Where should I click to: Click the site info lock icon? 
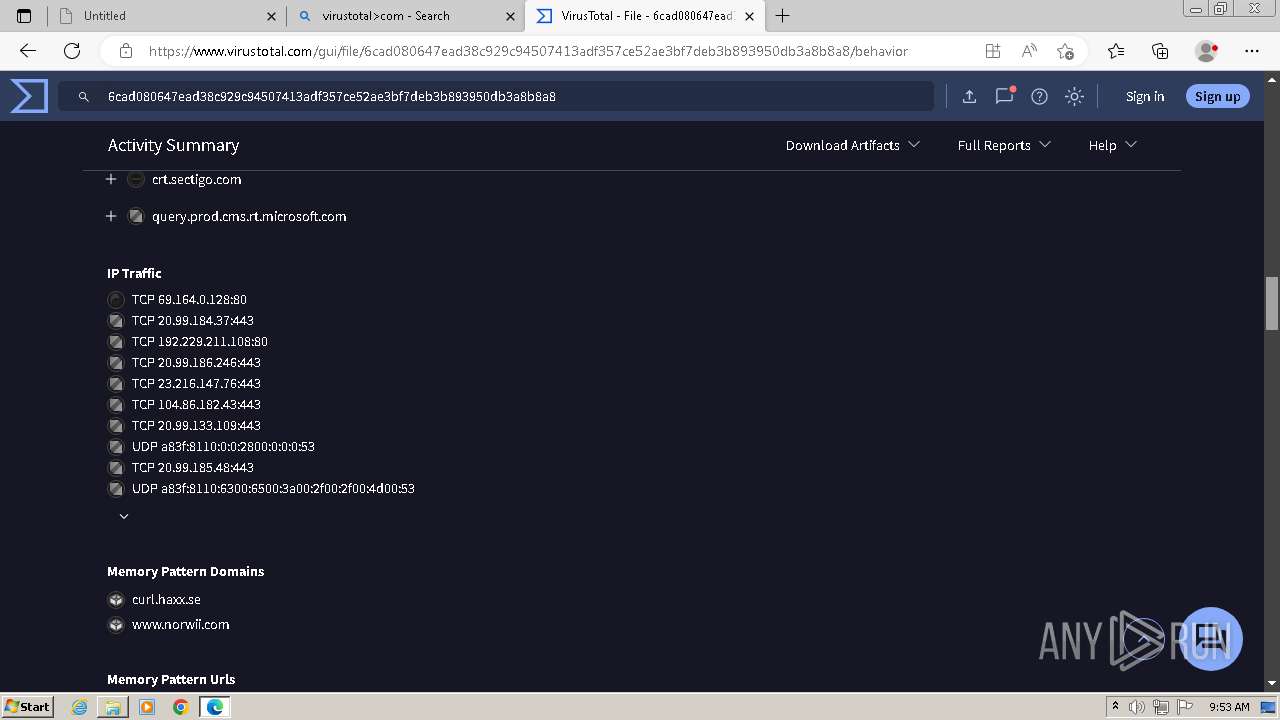click(x=126, y=51)
